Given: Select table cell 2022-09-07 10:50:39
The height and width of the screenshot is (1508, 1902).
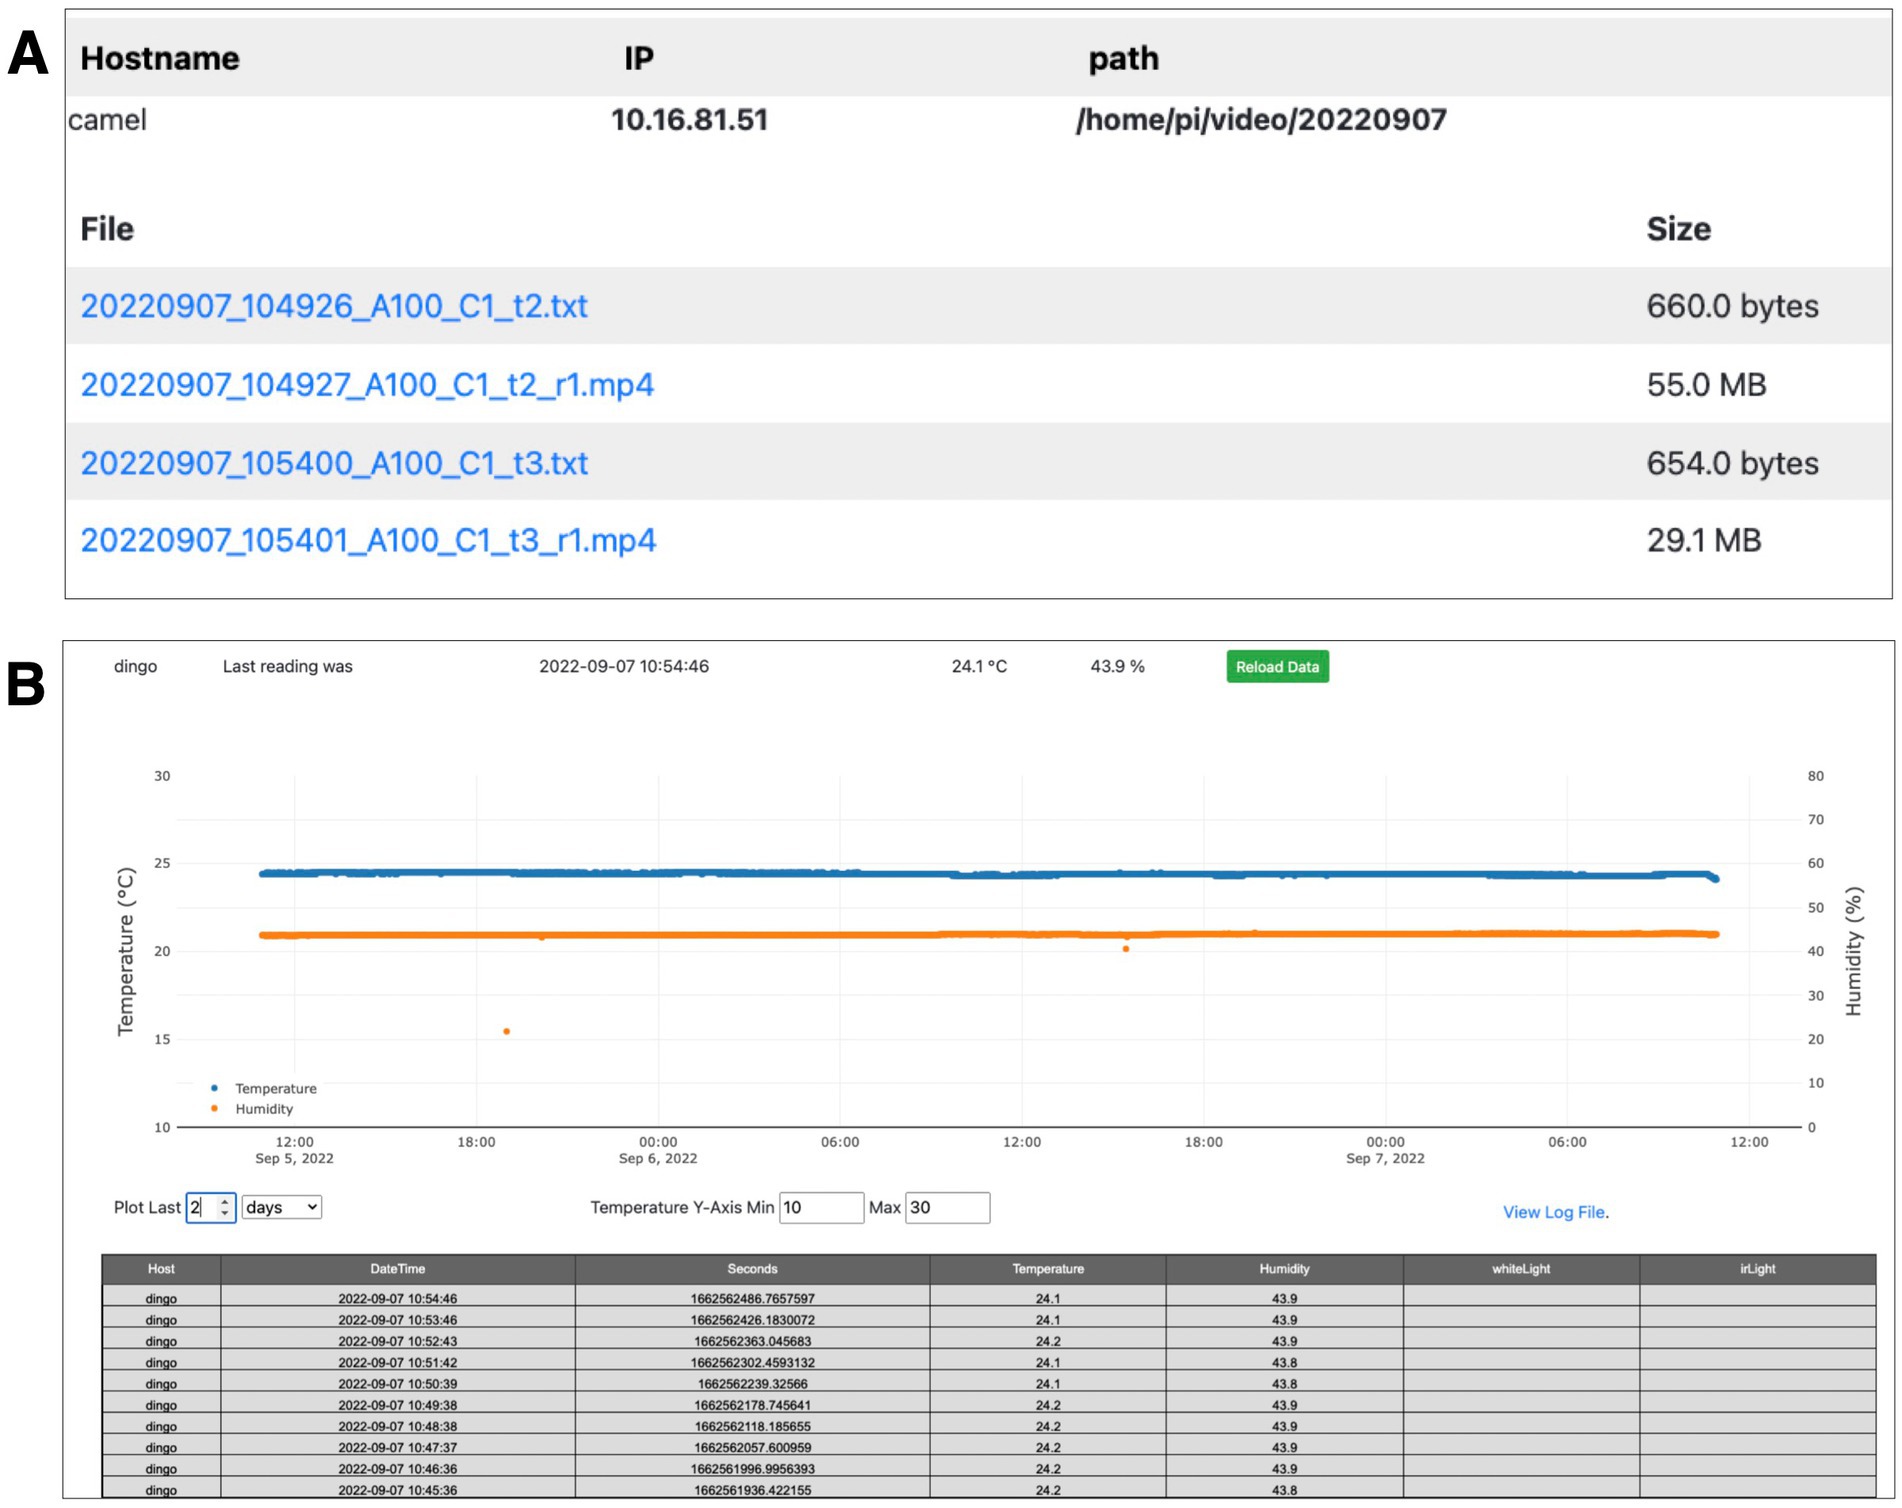Looking at the screenshot, I should click(397, 1384).
